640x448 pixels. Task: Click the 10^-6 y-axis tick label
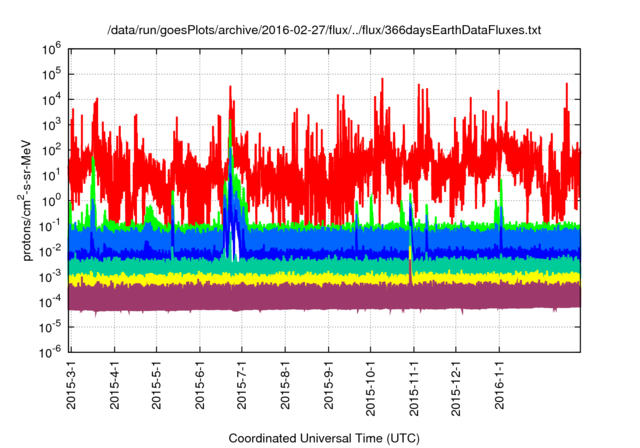50,352
